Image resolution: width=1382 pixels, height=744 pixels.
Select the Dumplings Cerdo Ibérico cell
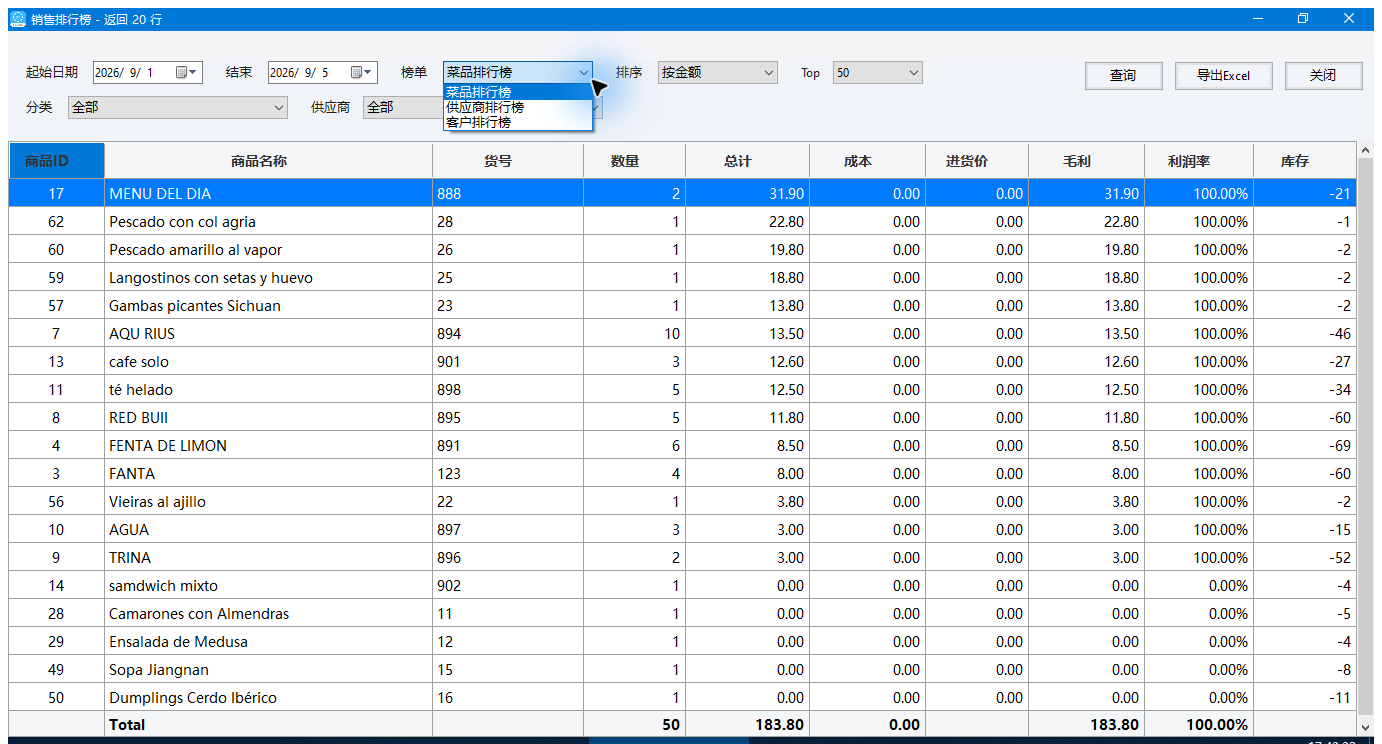coord(268,698)
